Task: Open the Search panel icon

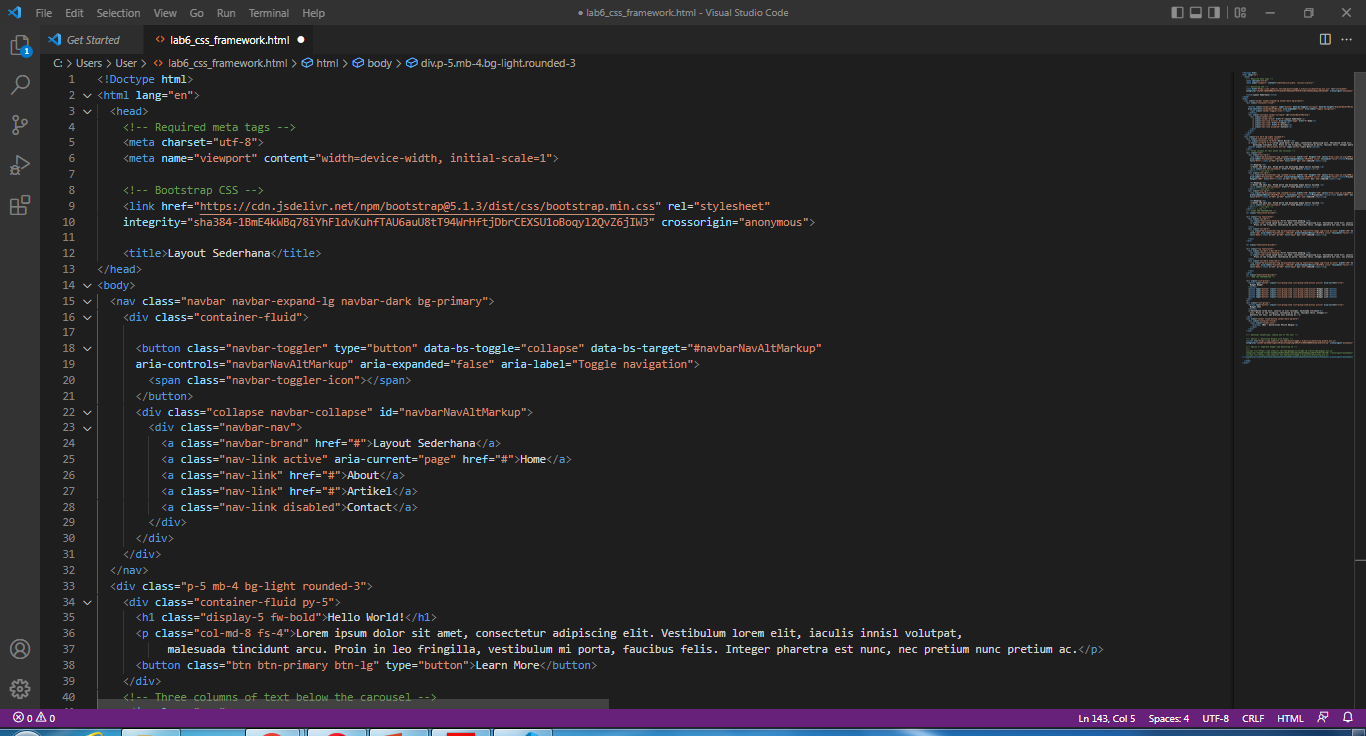Action: click(20, 85)
